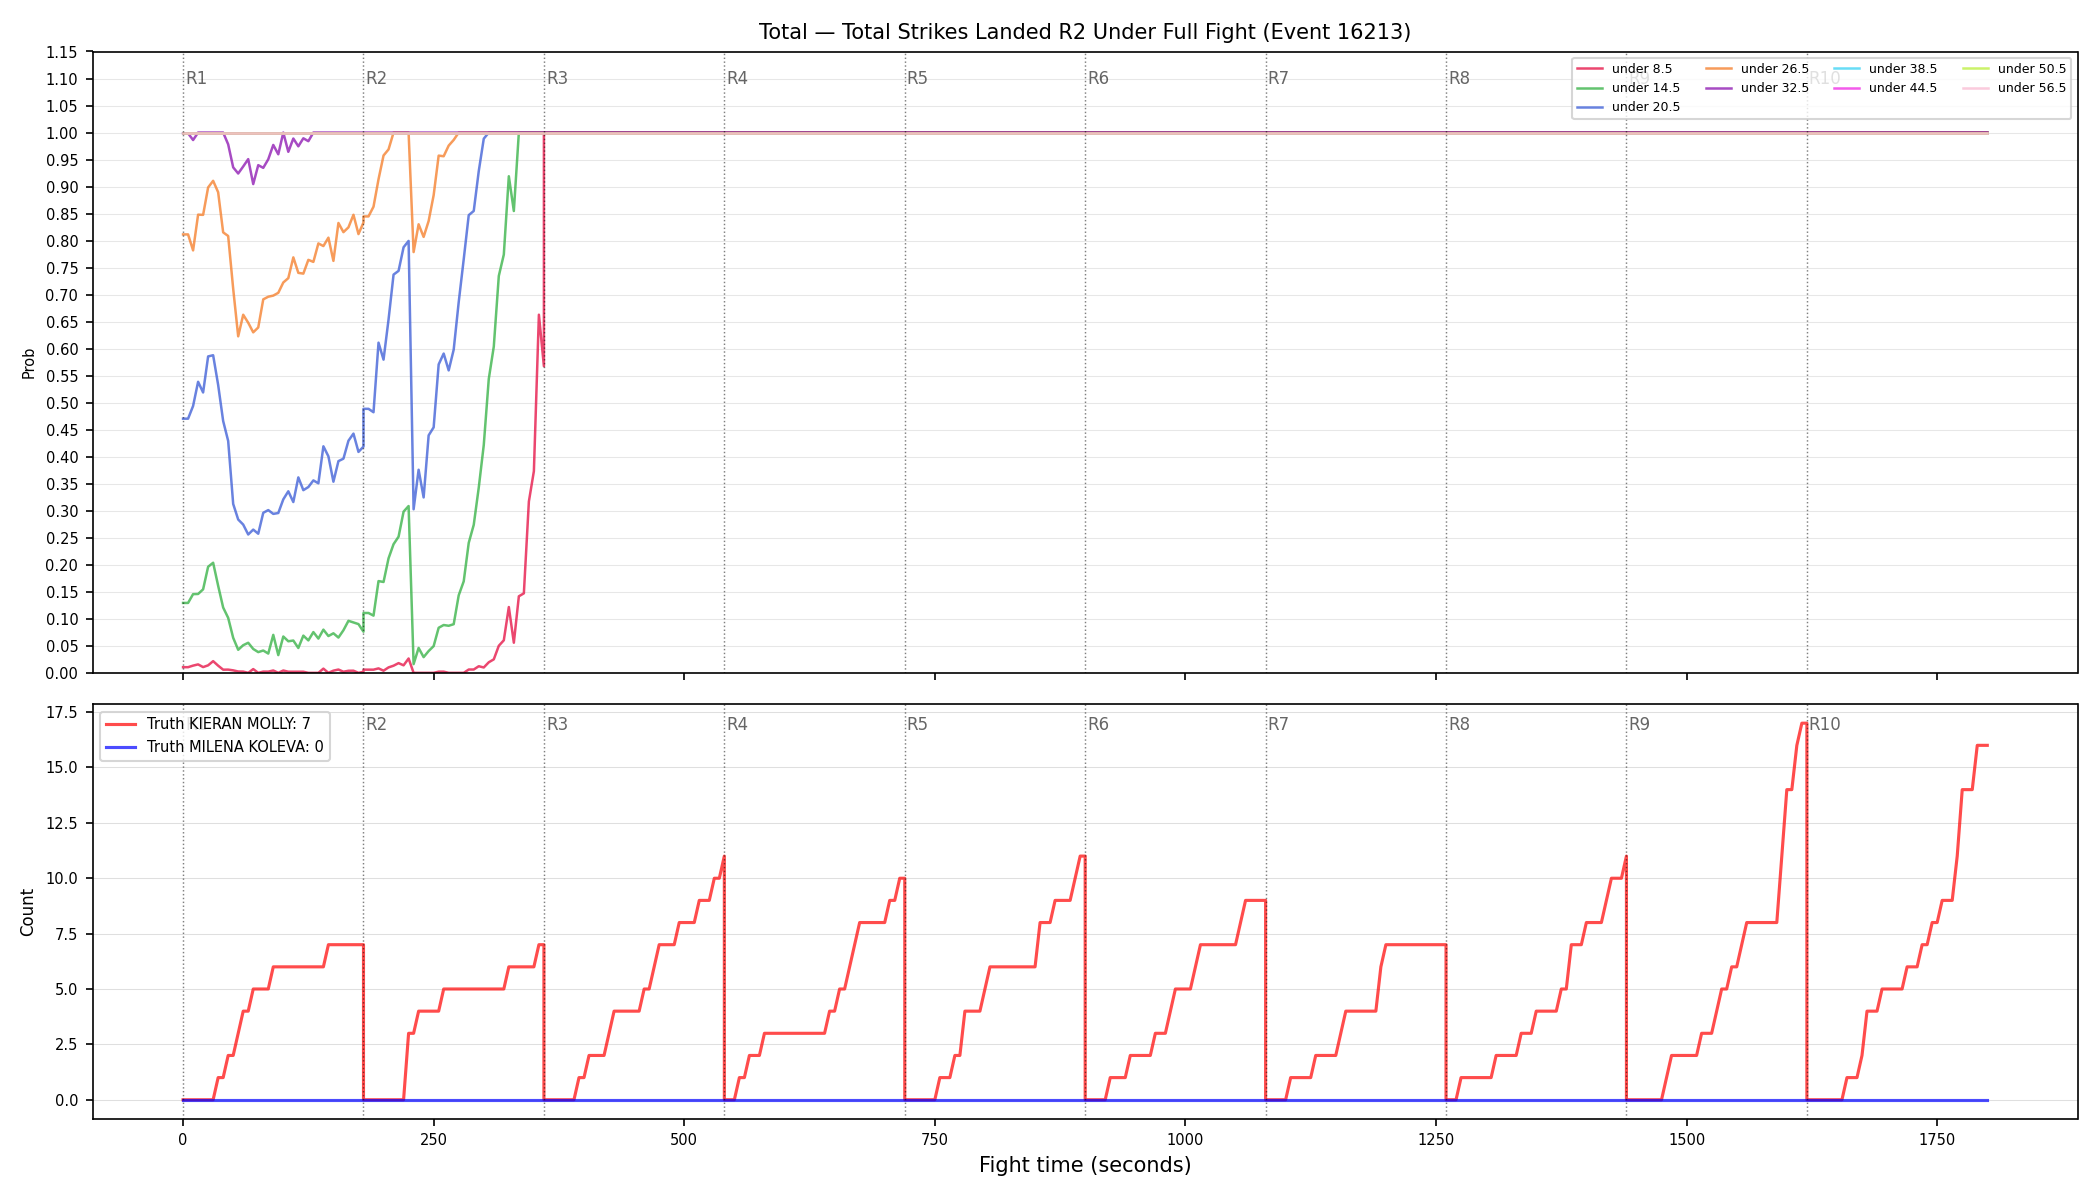Screen dimensions: 2100x1200
Task: Click the 'Count' y-axis label
Action: pos(27,912)
